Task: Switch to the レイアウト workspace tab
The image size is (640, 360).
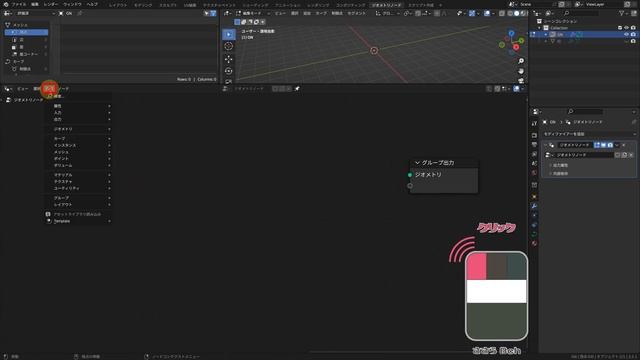Action: (x=118, y=5)
